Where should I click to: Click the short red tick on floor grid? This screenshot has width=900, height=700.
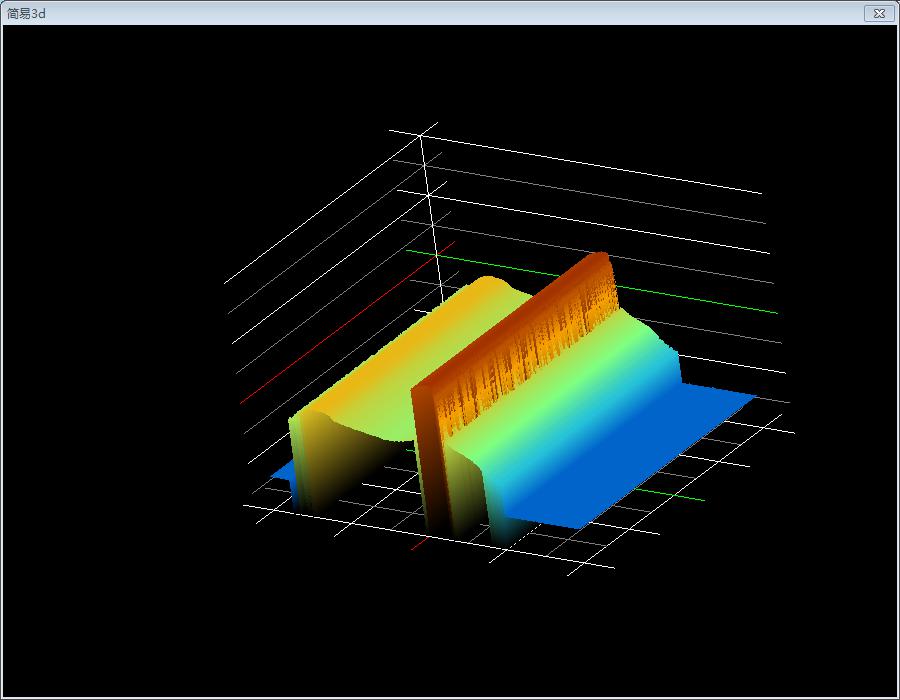point(420,545)
